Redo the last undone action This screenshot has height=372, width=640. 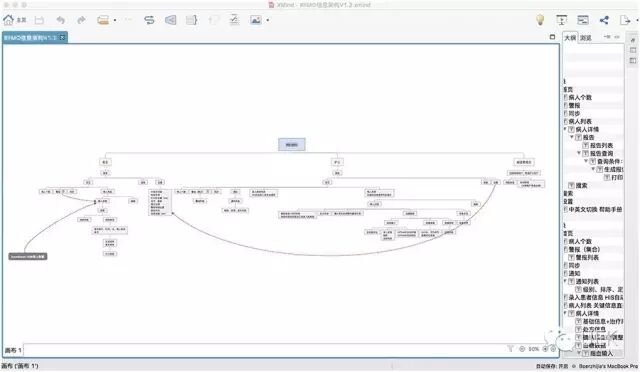(x=81, y=20)
